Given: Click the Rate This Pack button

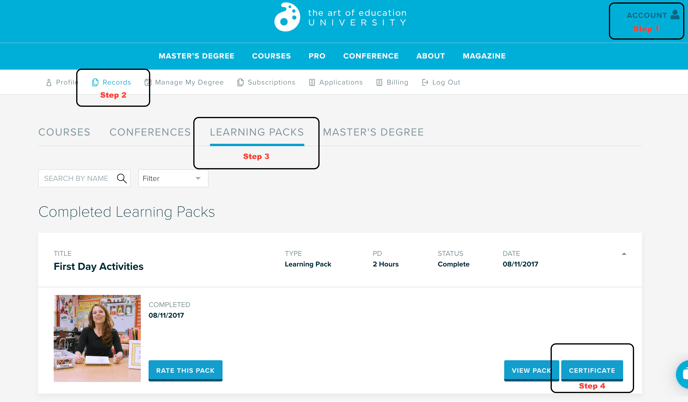Looking at the screenshot, I should pos(185,370).
